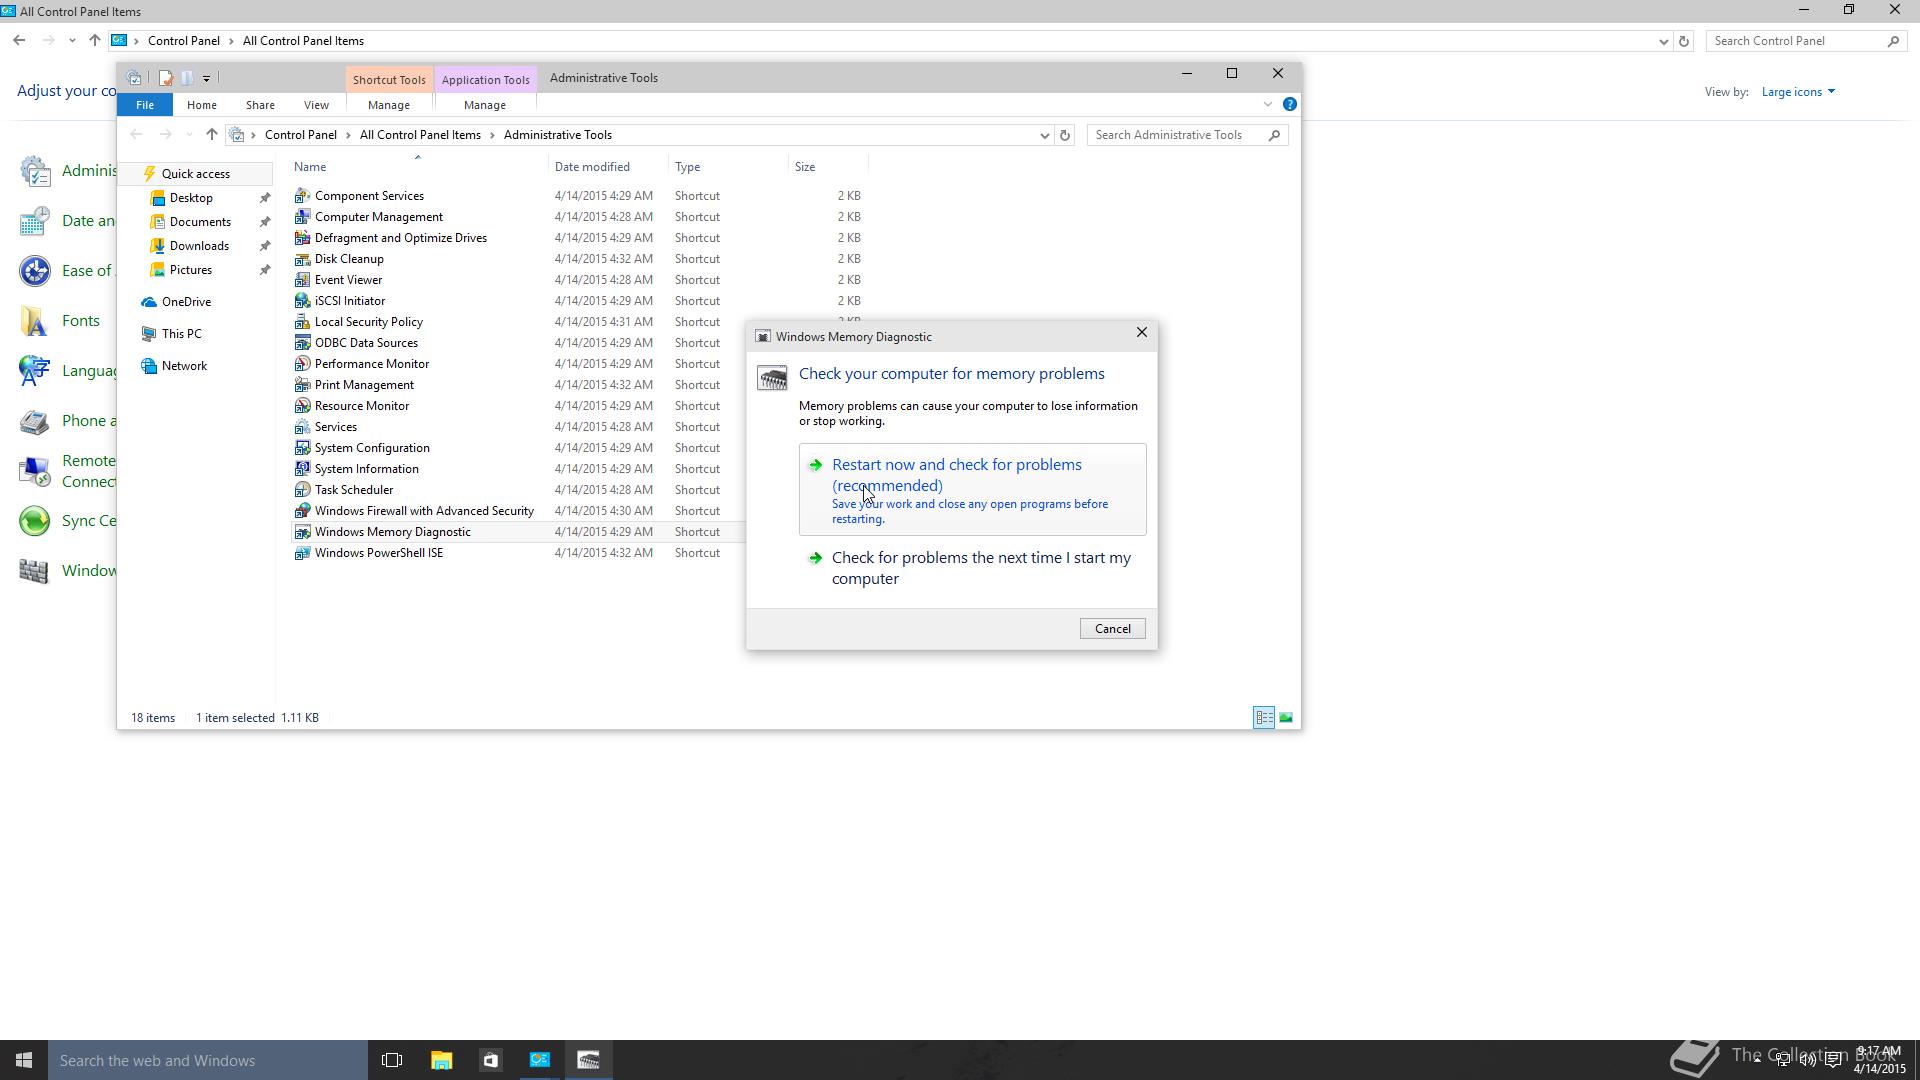The width and height of the screenshot is (1920, 1080).
Task: Select the ODBC Data Sources icon
Action: pyautogui.click(x=302, y=343)
